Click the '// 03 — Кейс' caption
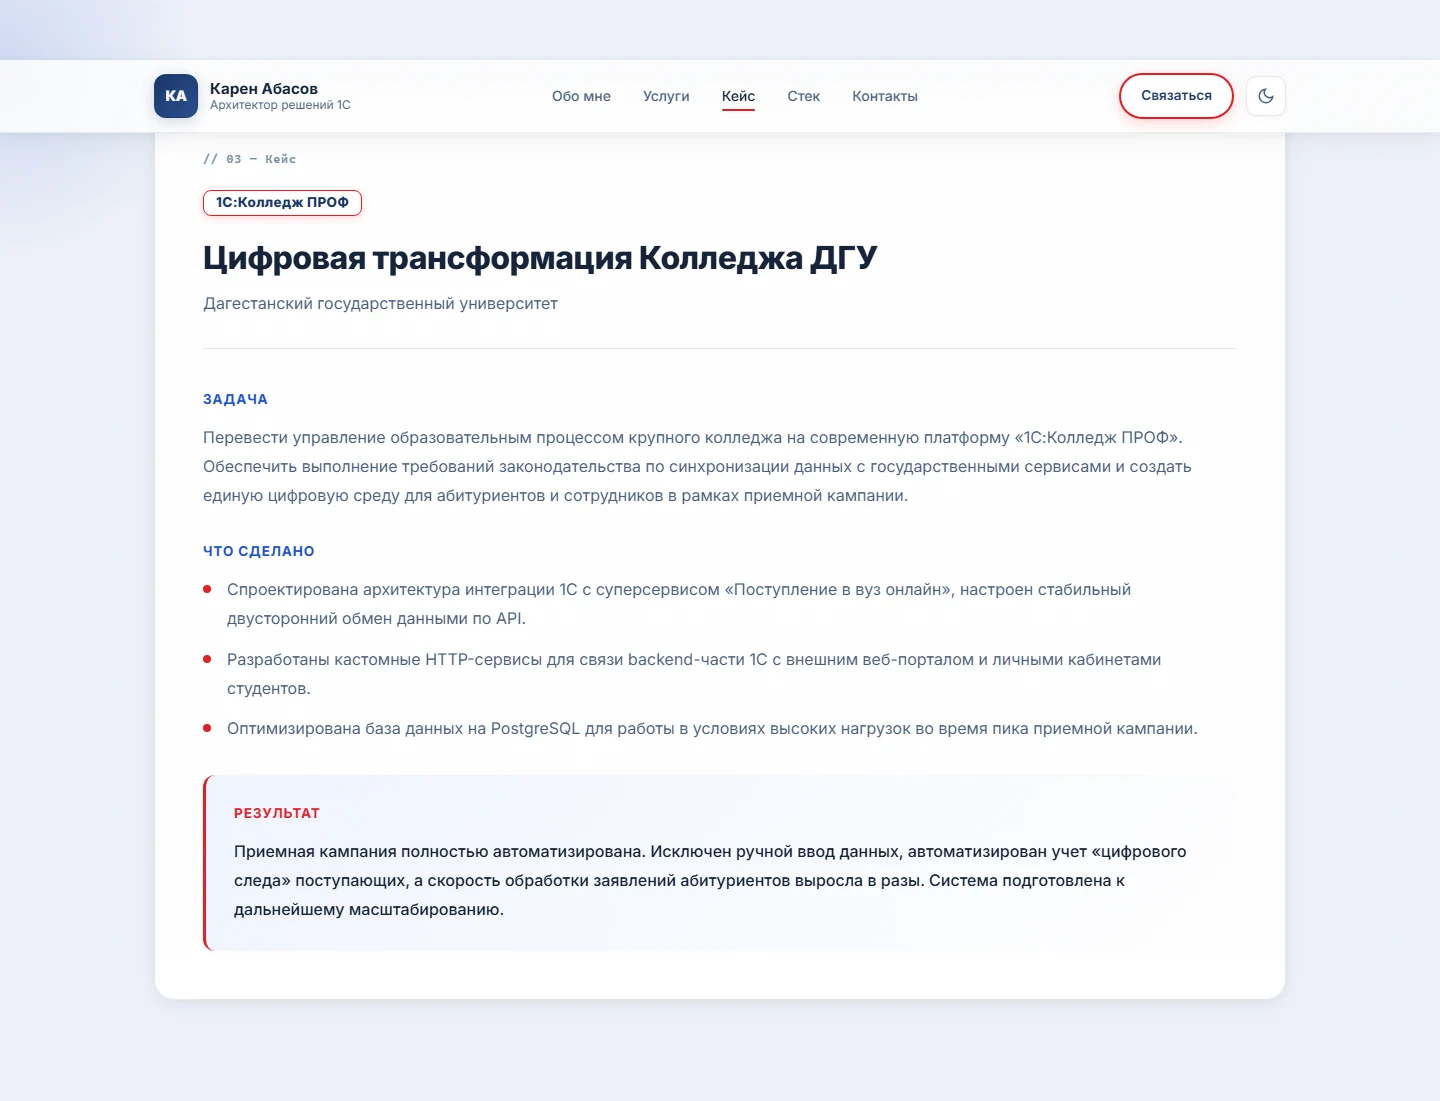Image resolution: width=1440 pixels, height=1101 pixels. 250,159
